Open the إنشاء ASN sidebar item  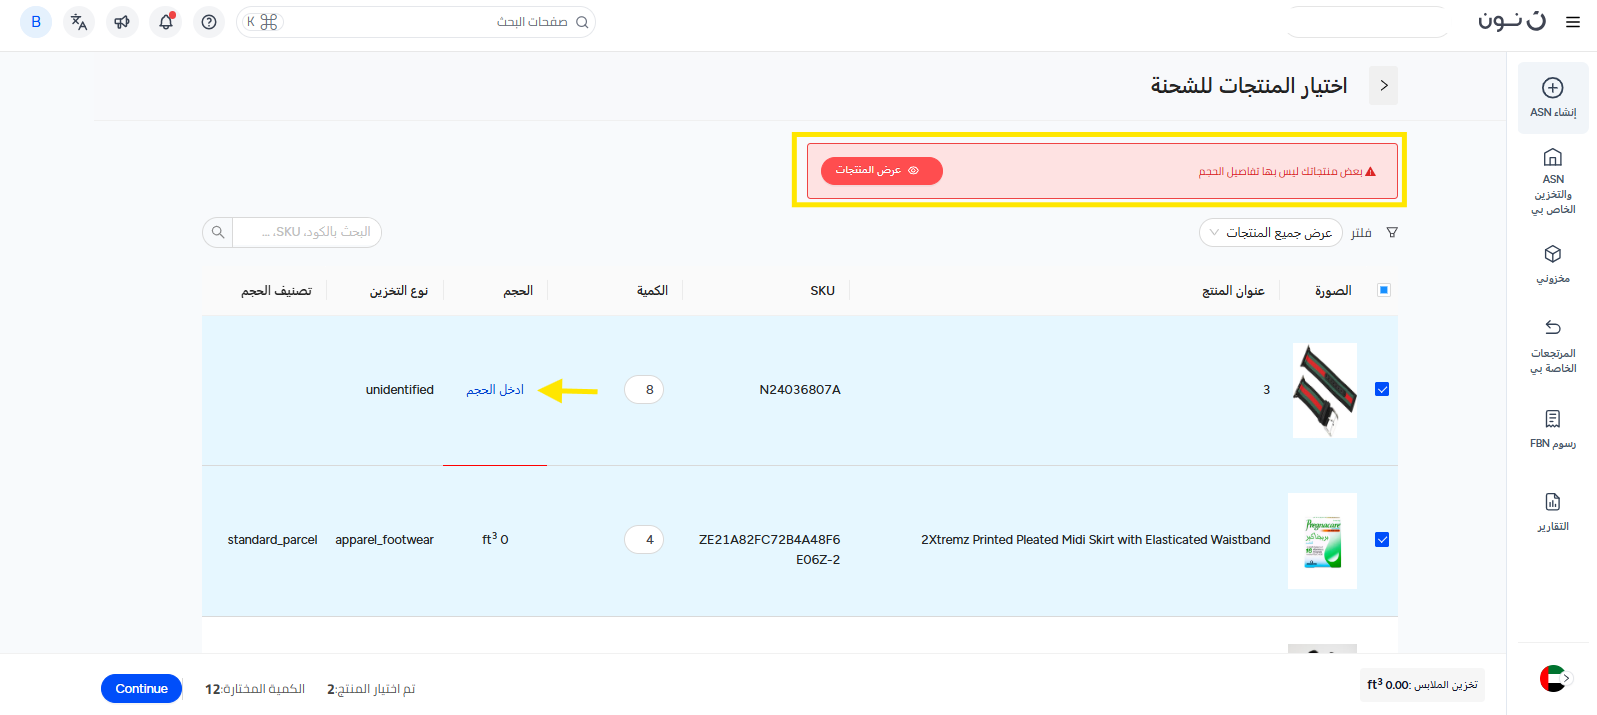point(1553,98)
